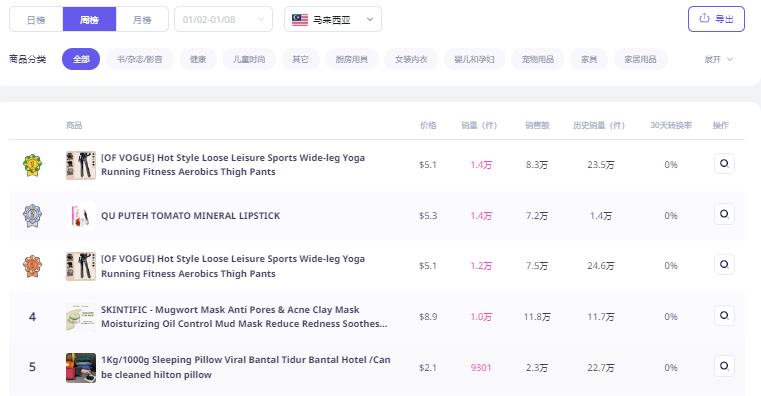Click the gold first-place rank badge
This screenshot has width=761, height=396.
[x=33, y=165]
